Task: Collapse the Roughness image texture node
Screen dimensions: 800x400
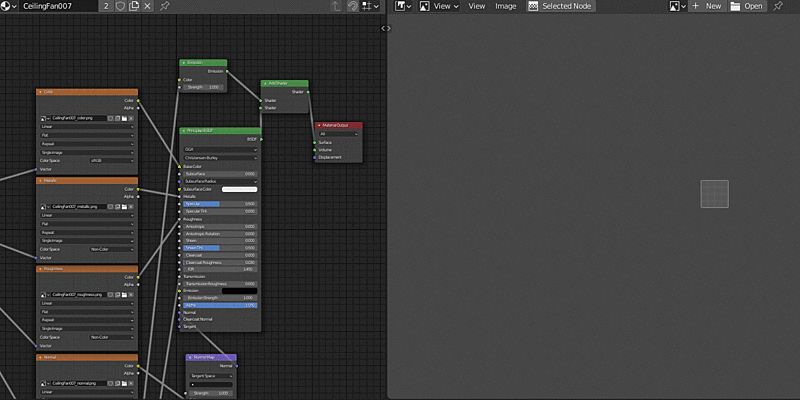Action: [x=40, y=269]
